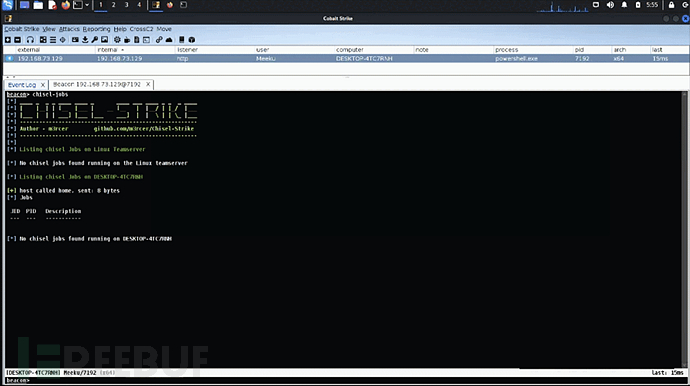Image resolution: width=690 pixels, height=386 pixels.
Task: Switch to workspace 2
Action: pos(114,5)
